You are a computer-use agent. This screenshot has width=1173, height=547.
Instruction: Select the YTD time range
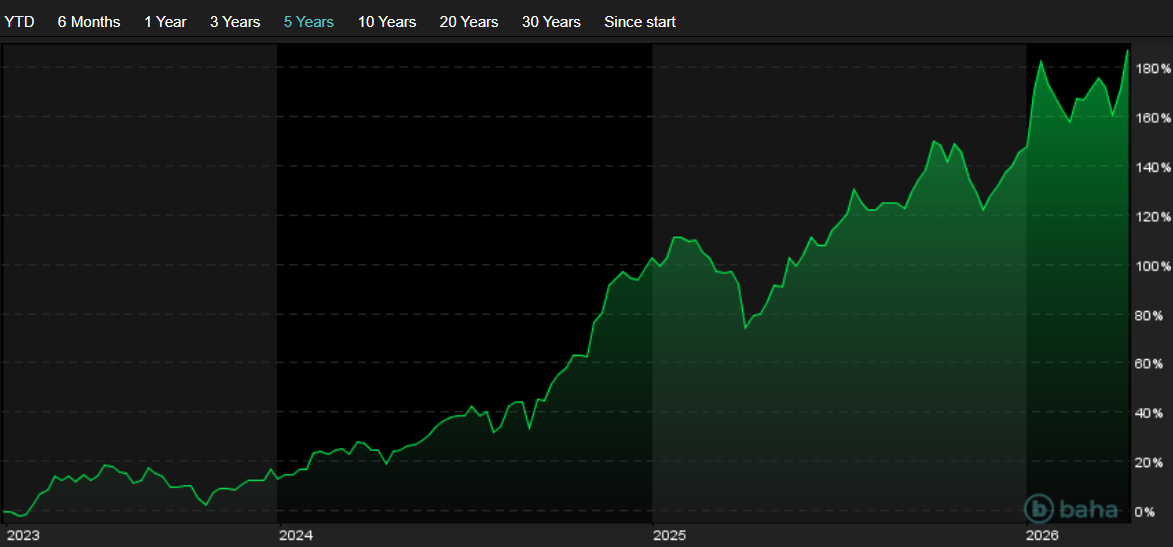pyautogui.click(x=19, y=22)
